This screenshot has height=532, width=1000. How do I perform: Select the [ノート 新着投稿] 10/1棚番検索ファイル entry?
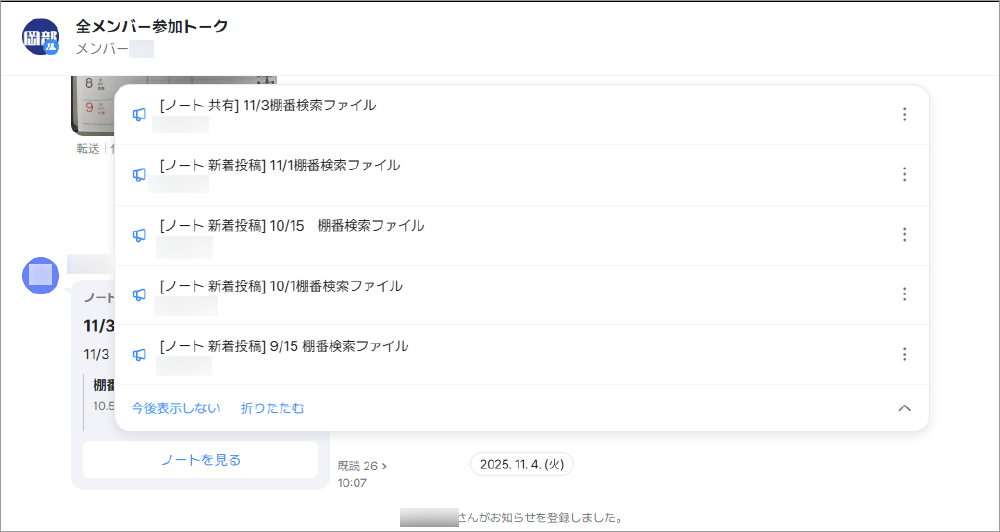280,286
